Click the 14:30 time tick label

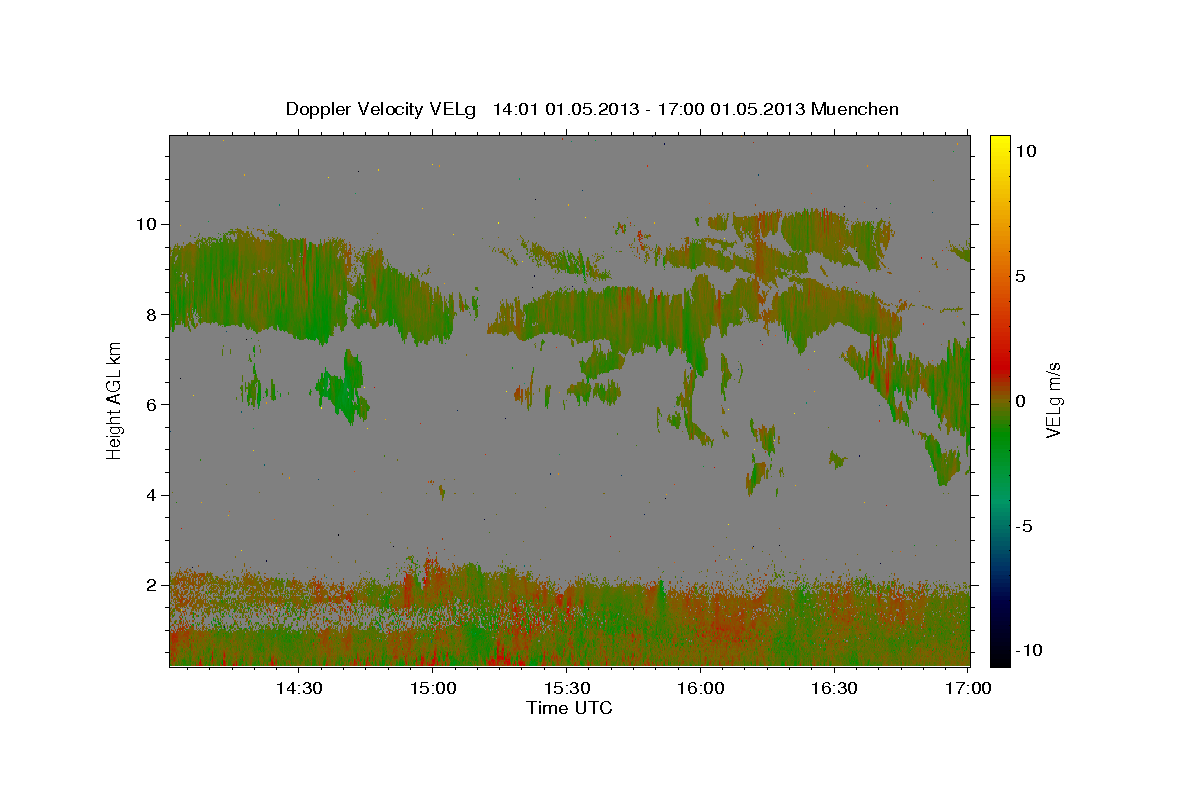click(298, 688)
